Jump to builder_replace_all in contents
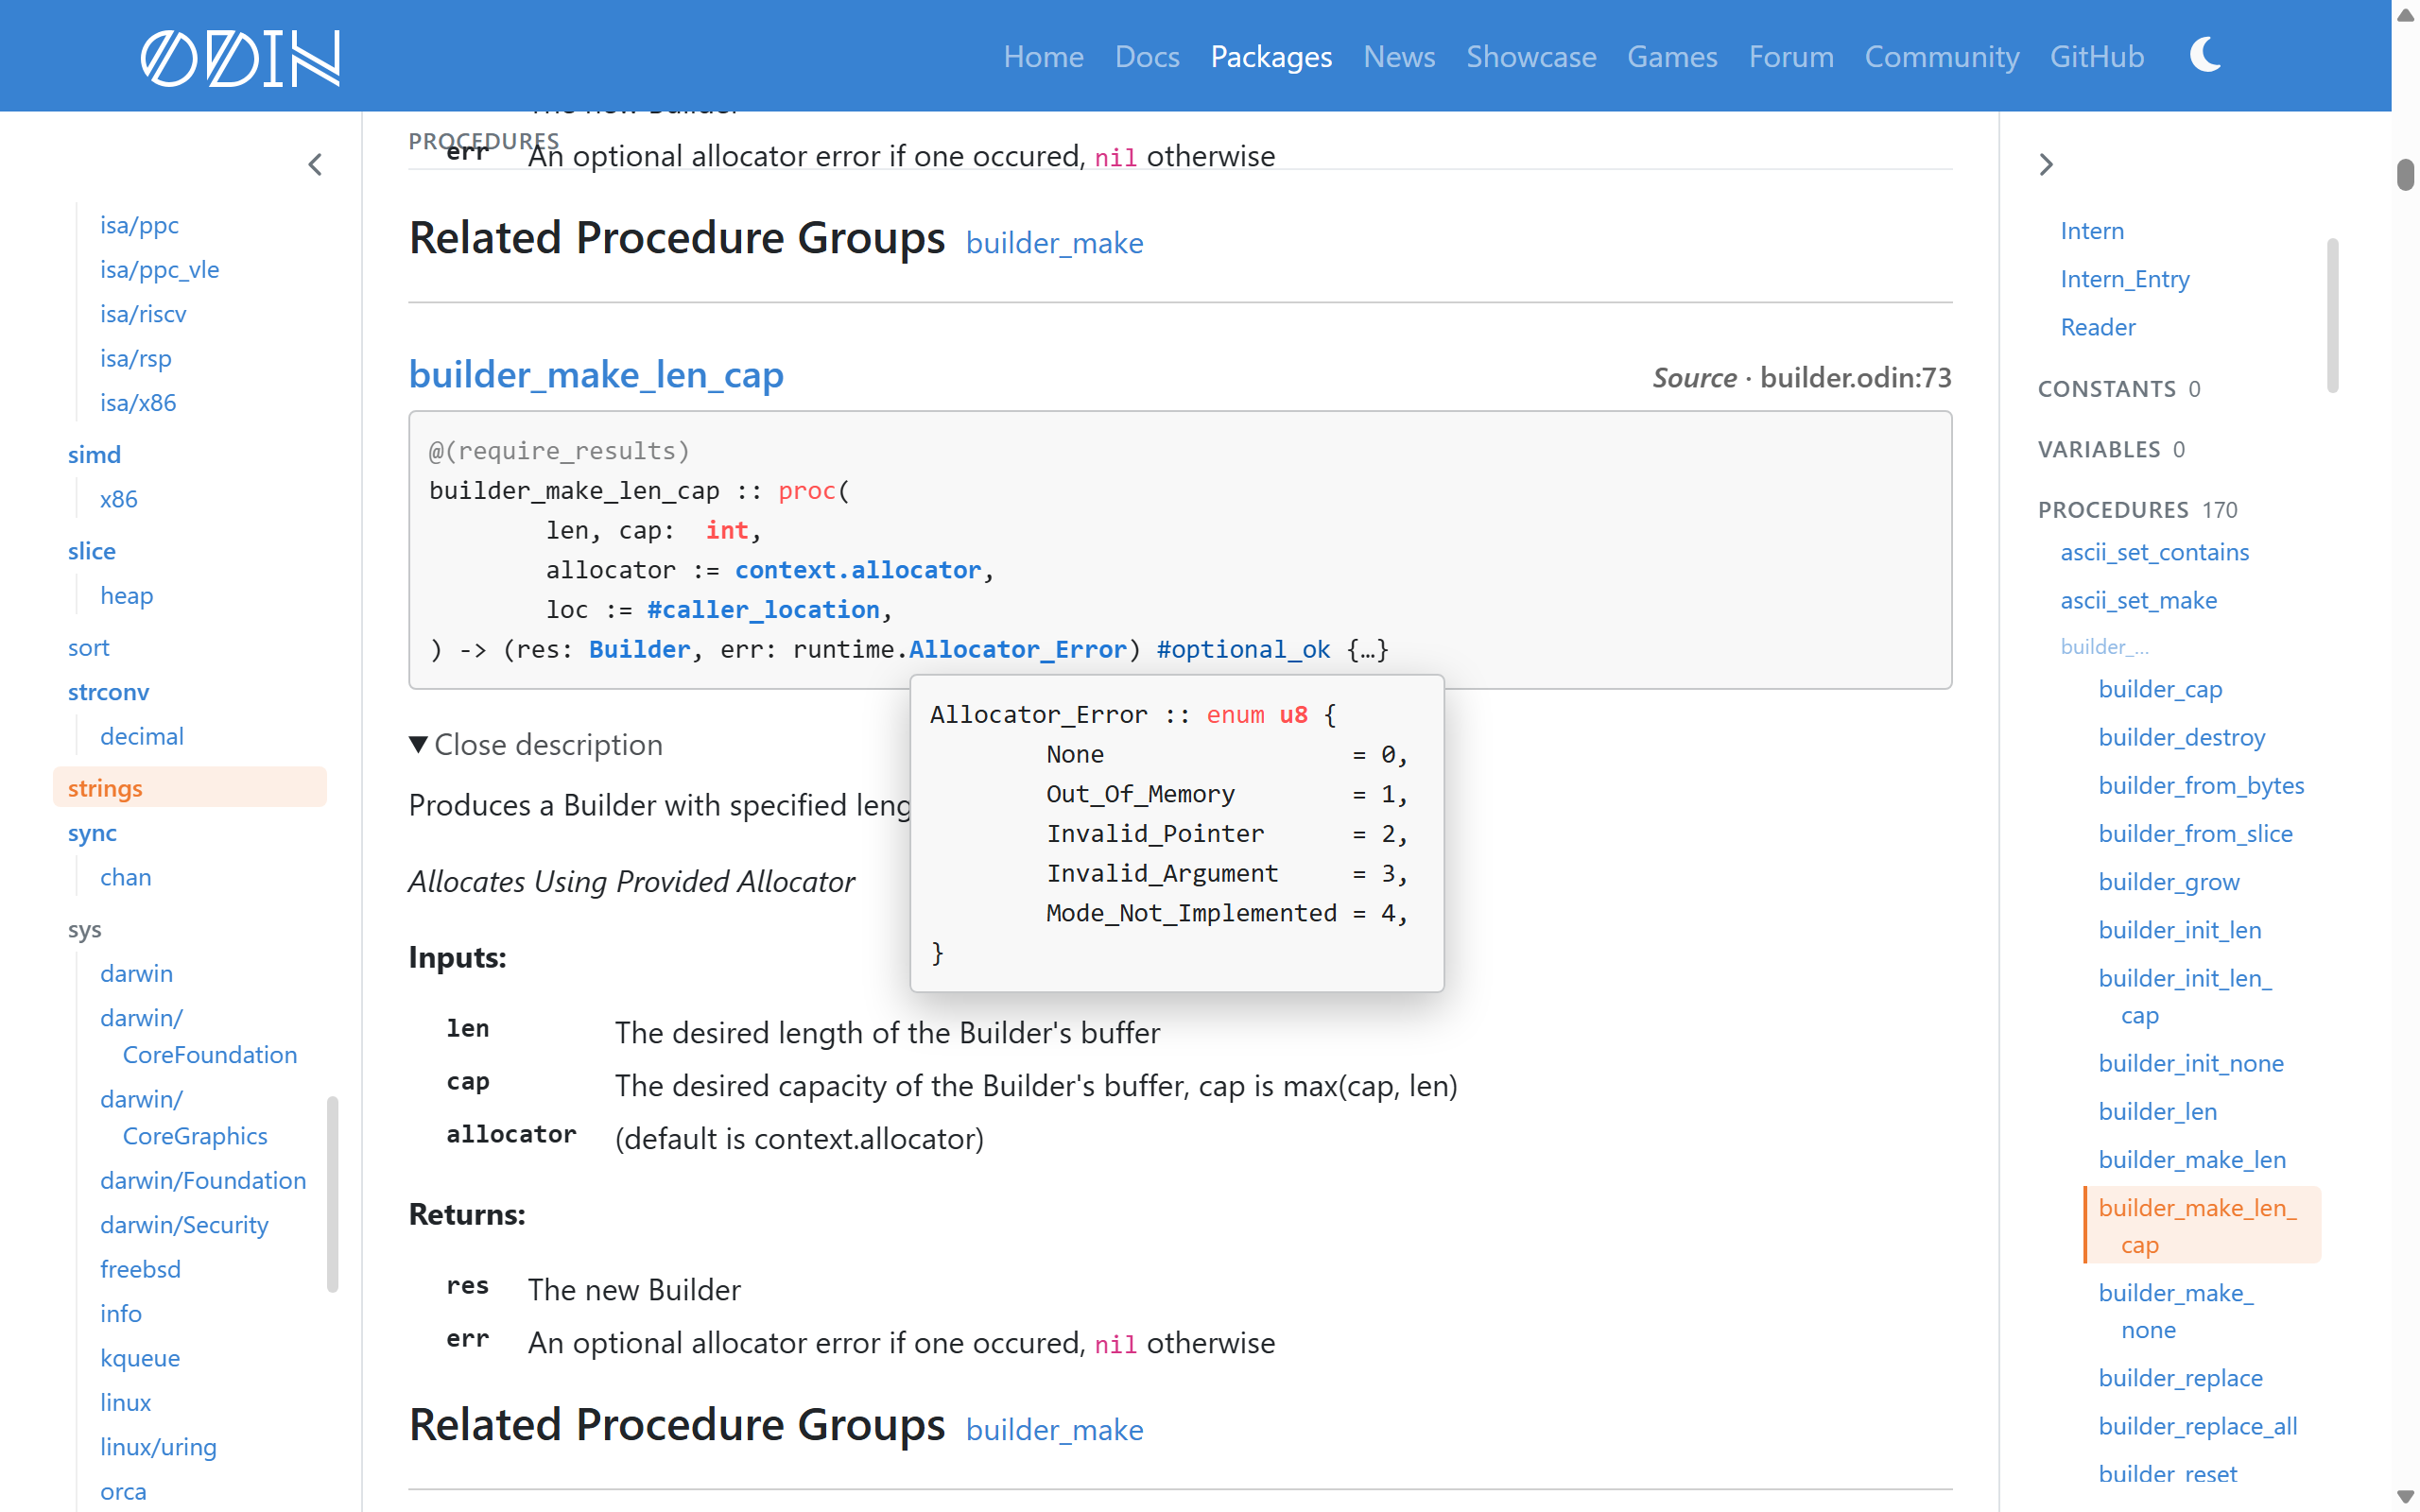 click(x=2198, y=1426)
